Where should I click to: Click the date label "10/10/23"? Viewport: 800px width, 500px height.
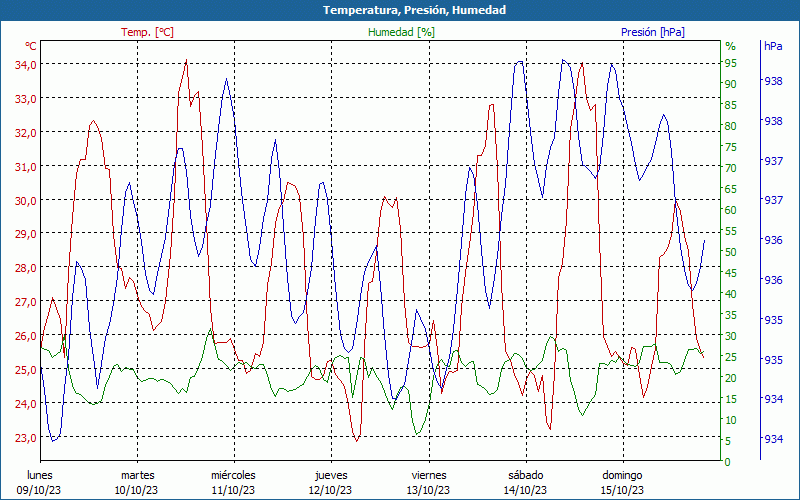(136, 490)
